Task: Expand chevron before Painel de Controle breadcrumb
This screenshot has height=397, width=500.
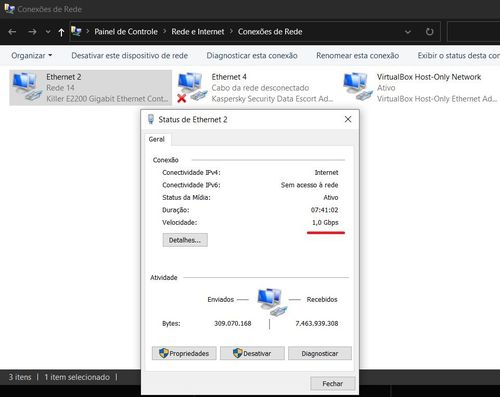Action: [88, 31]
